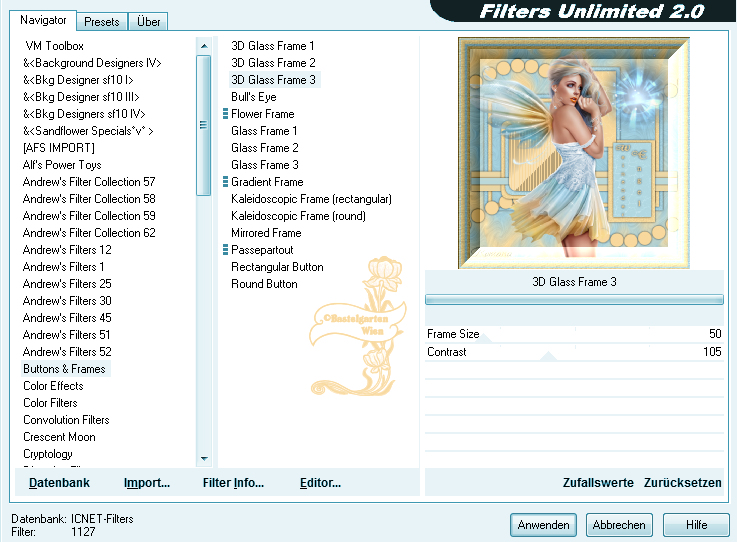Click the category list scrollbar thumb
Image resolution: width=737 pixels, height=542 pixels.
[x=204, y=125]
